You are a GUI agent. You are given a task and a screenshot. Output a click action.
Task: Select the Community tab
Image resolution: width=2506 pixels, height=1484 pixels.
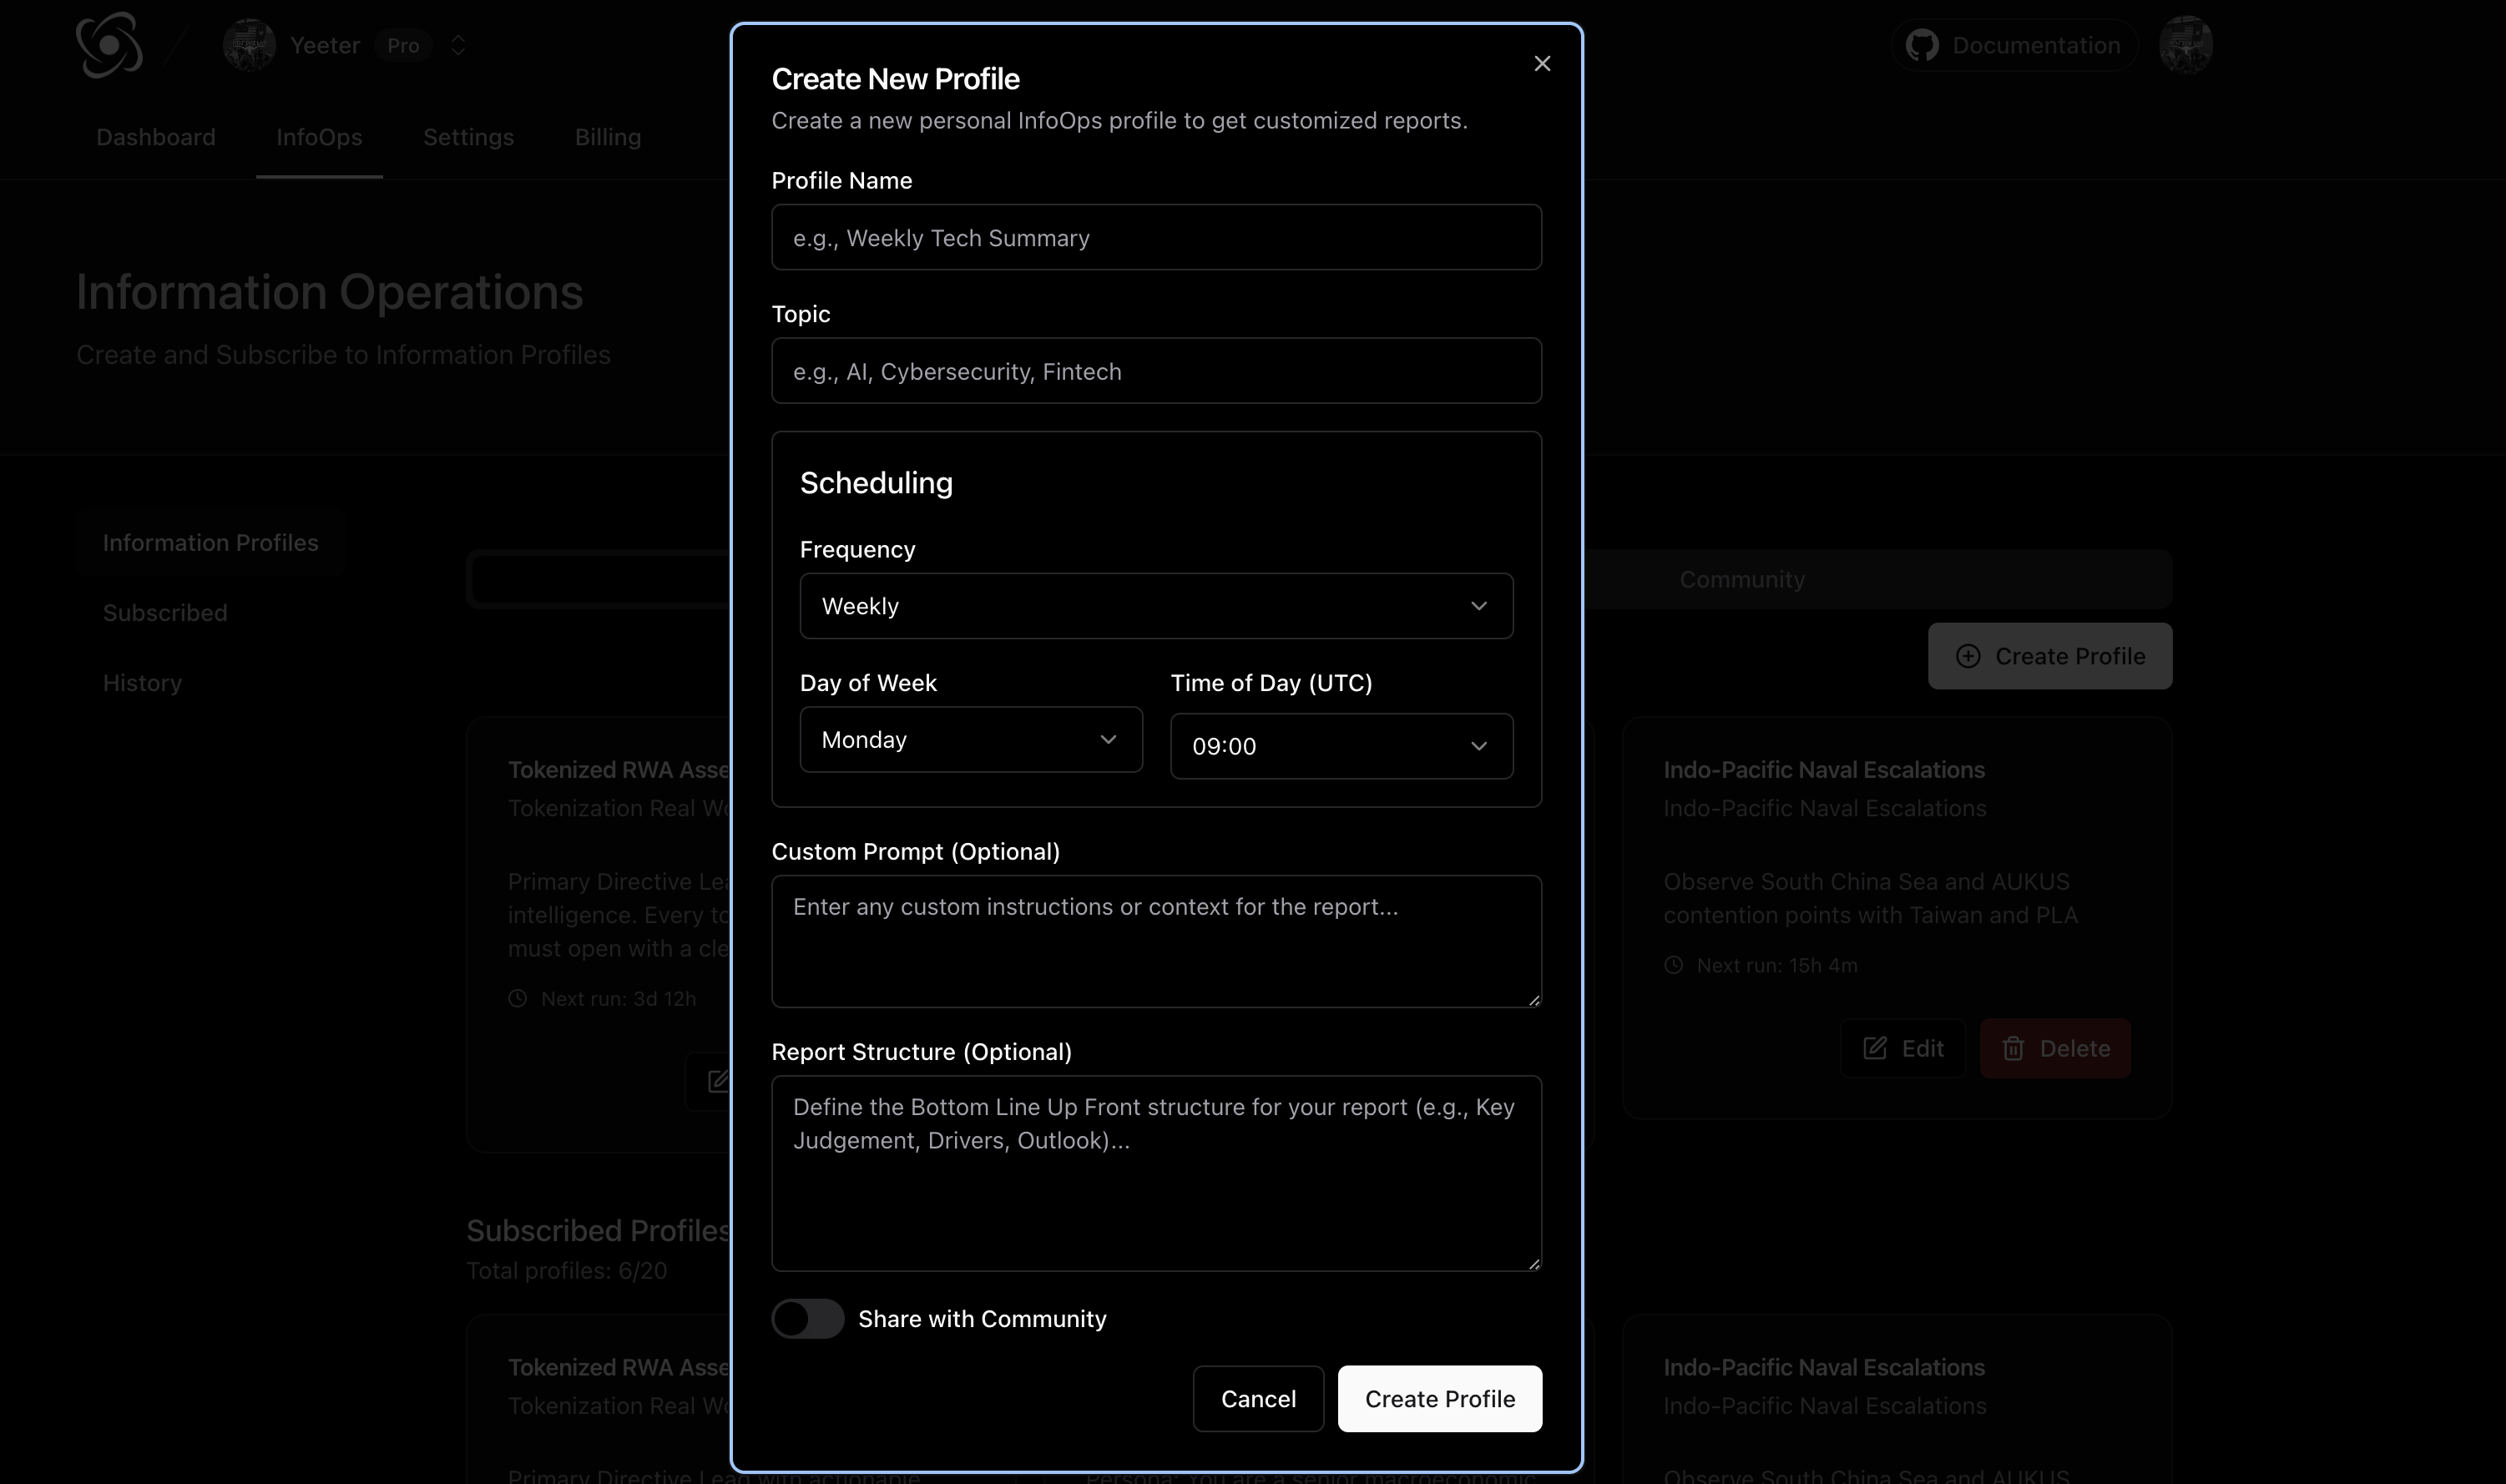[x=1741, y=579]
